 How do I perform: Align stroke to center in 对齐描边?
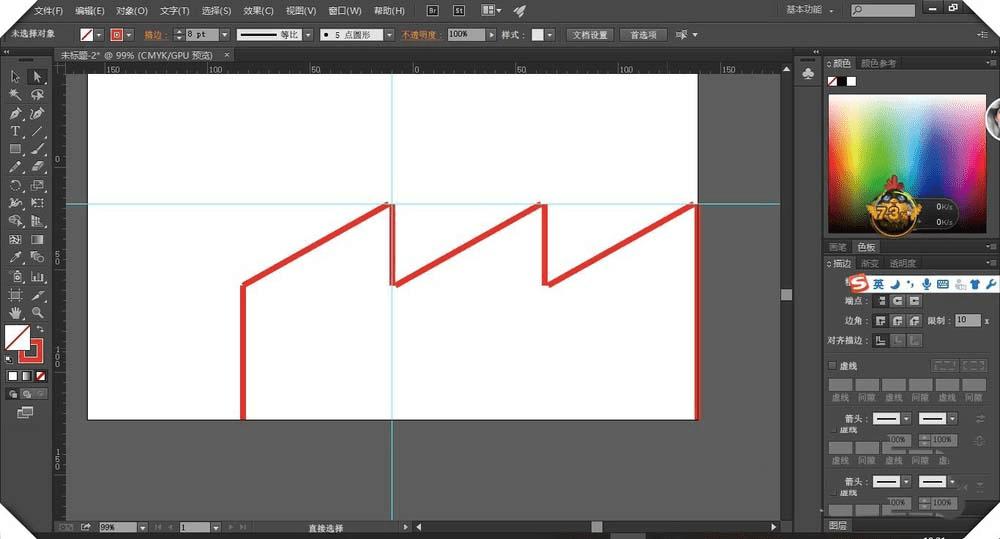(881, 341)
